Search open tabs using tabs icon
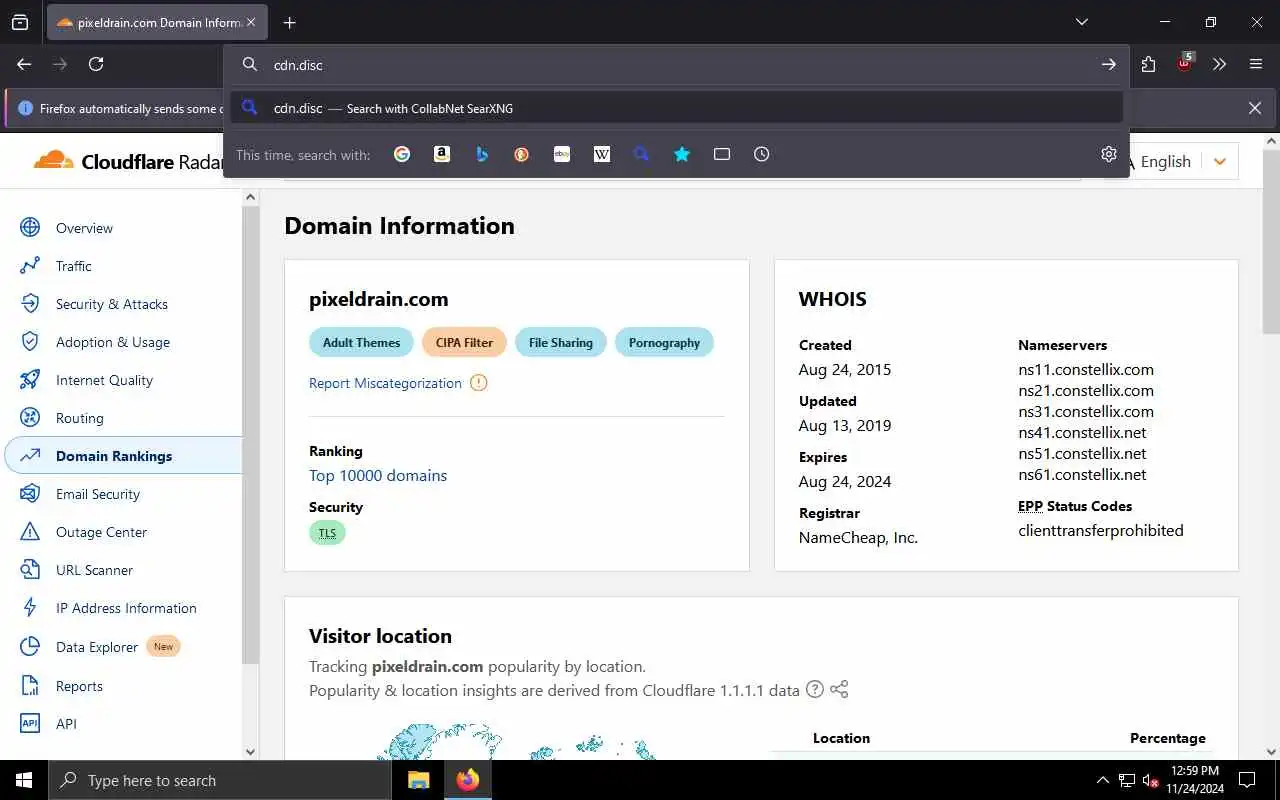Viewport: 1280px width, 800px height. pos(722,154)
